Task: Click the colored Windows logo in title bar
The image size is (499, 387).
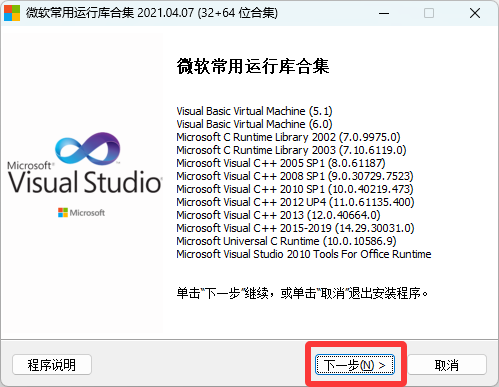Action: (12, 13)
